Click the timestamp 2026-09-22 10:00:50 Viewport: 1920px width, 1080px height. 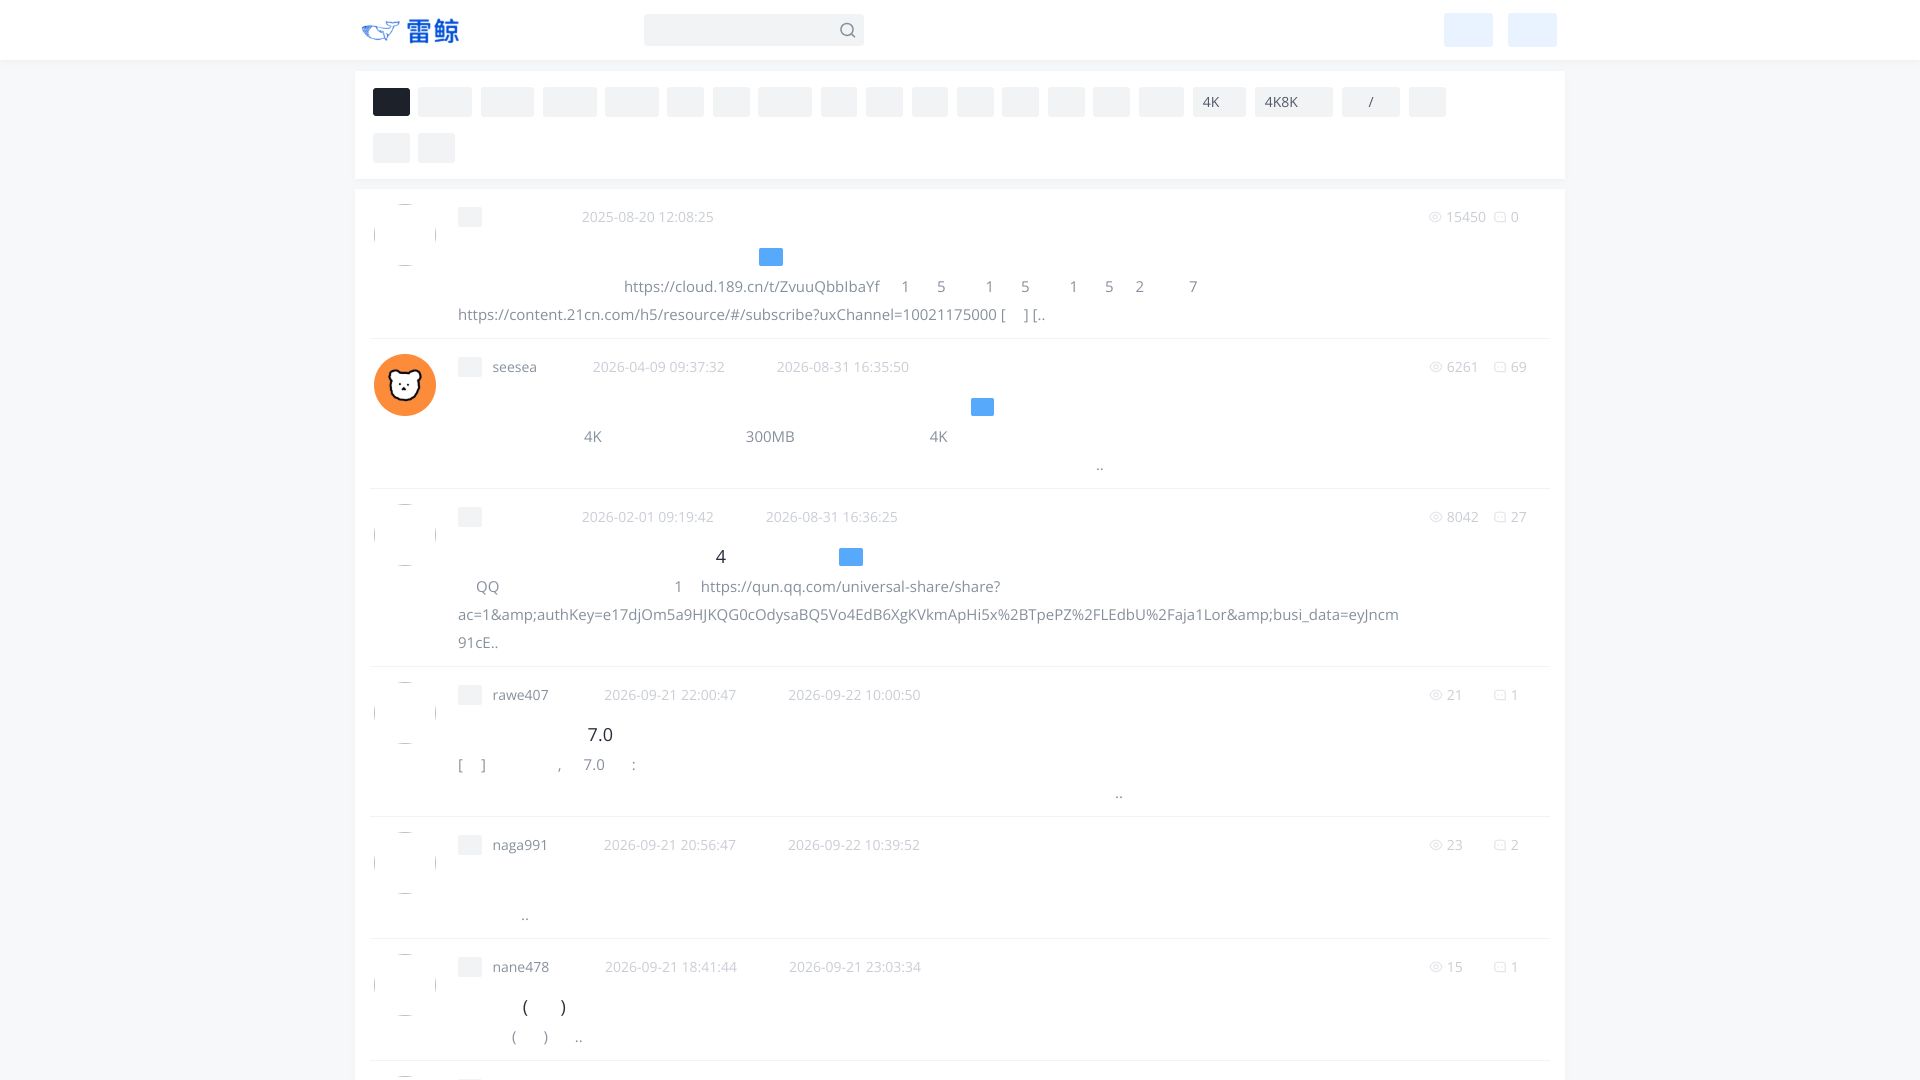point(854,695)
